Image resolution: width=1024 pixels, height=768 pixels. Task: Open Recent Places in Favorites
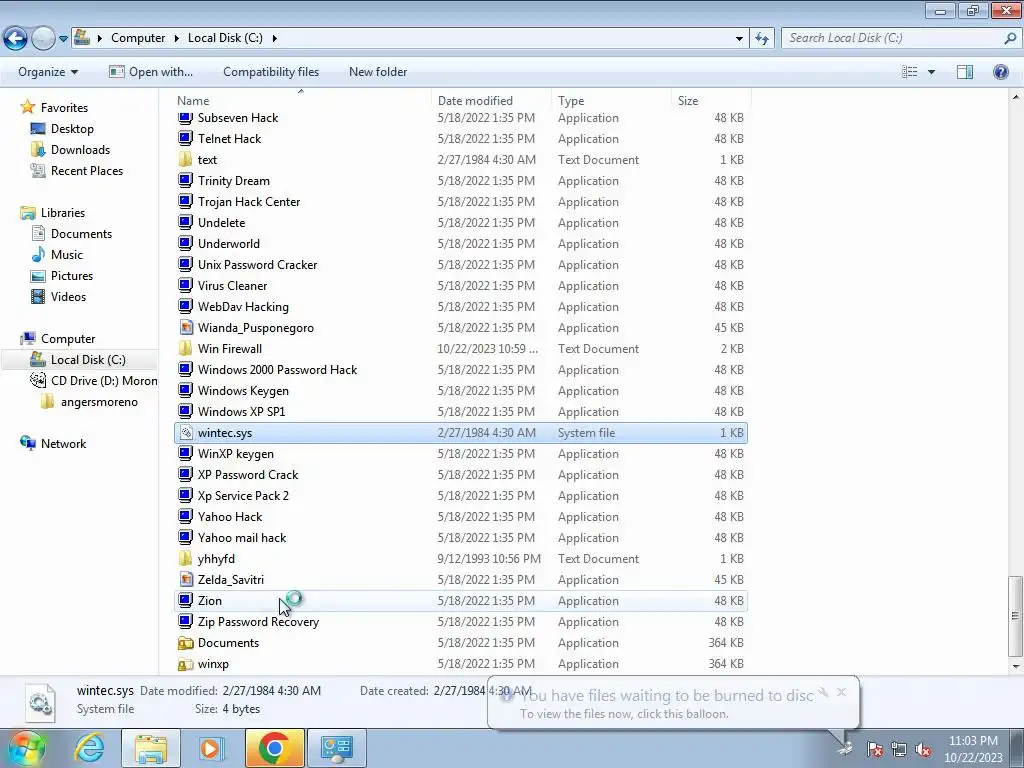point(87,170)
